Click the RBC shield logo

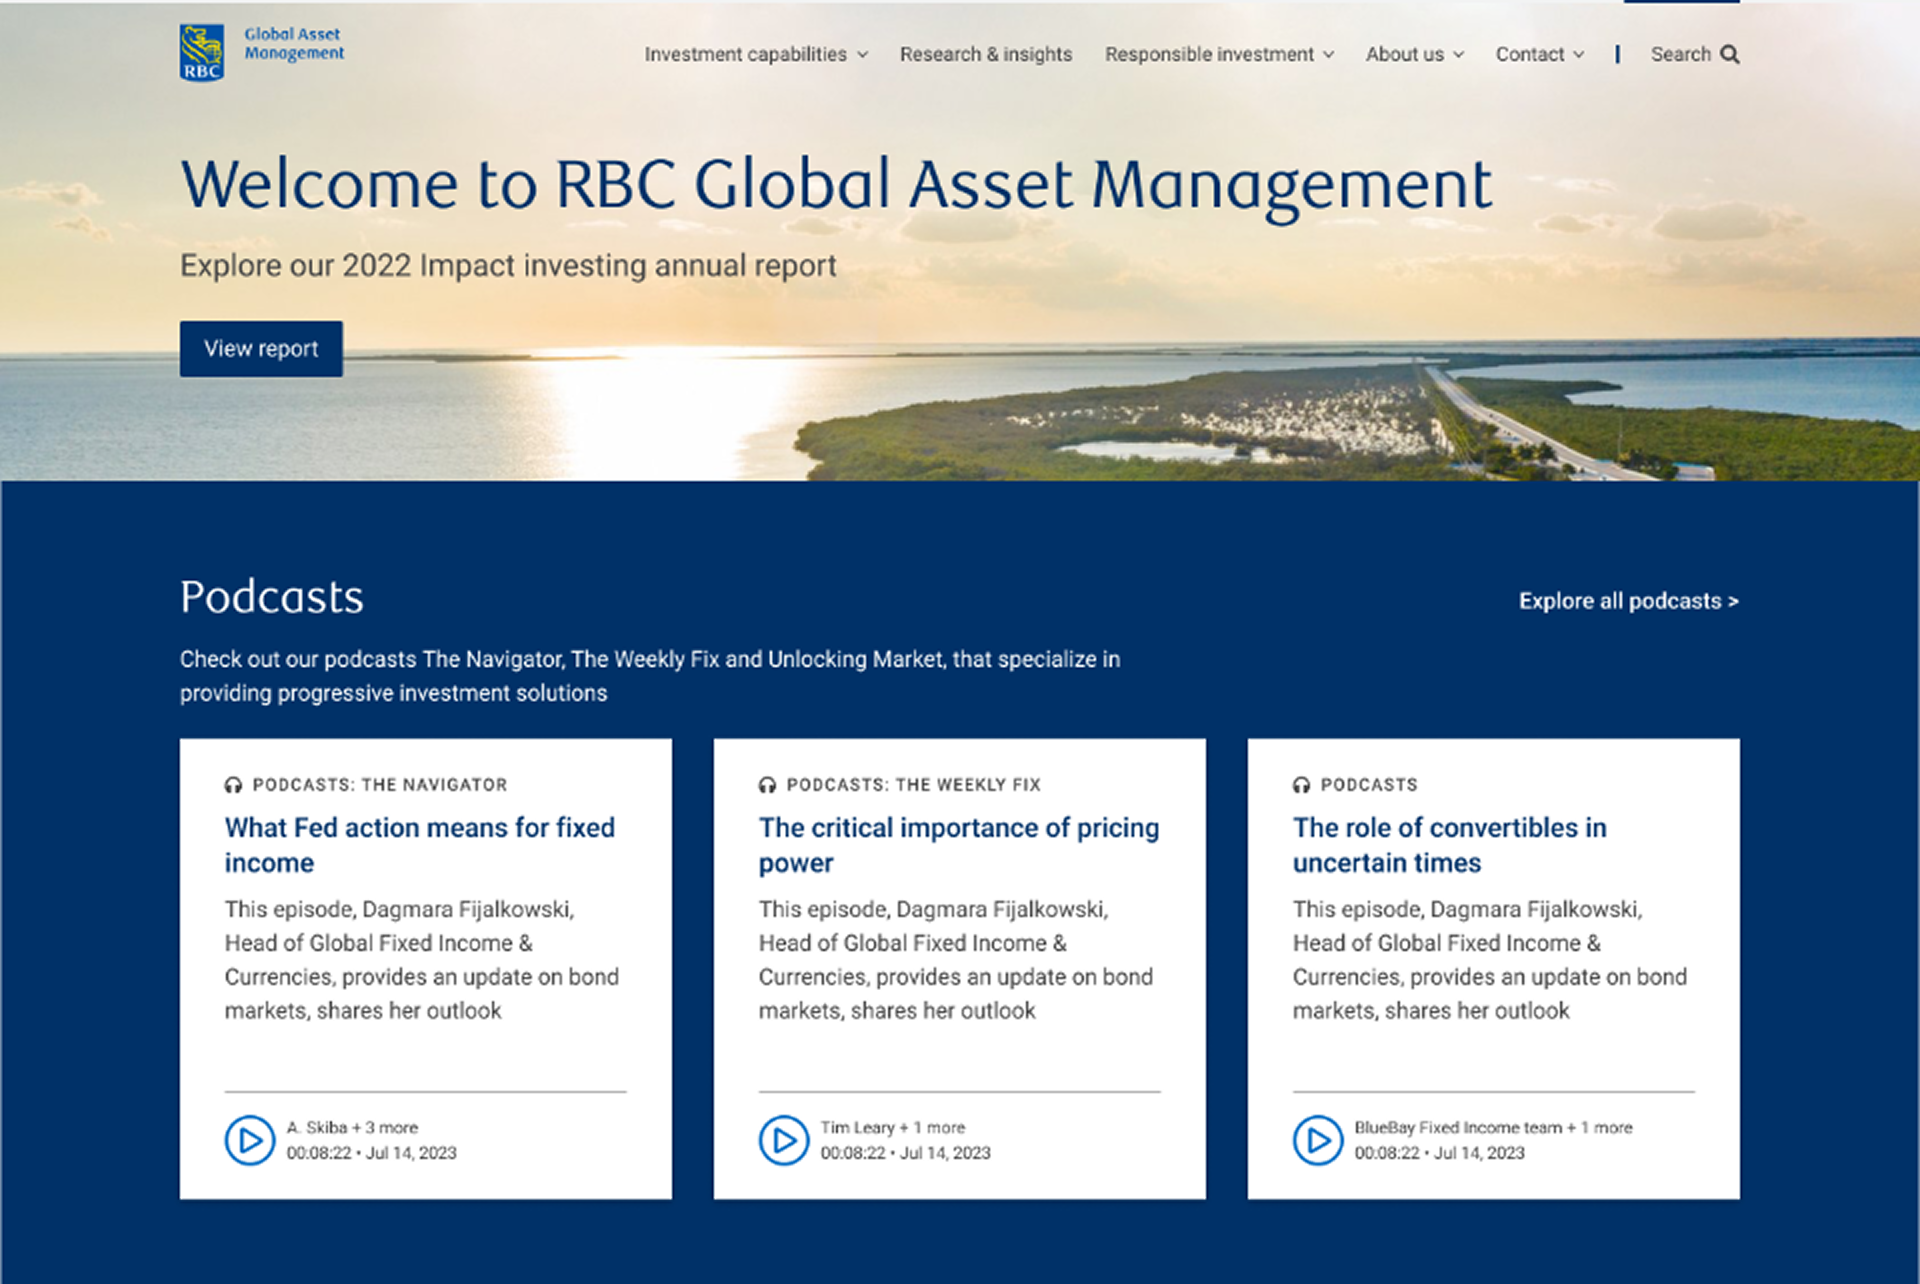tap(202, 53)
